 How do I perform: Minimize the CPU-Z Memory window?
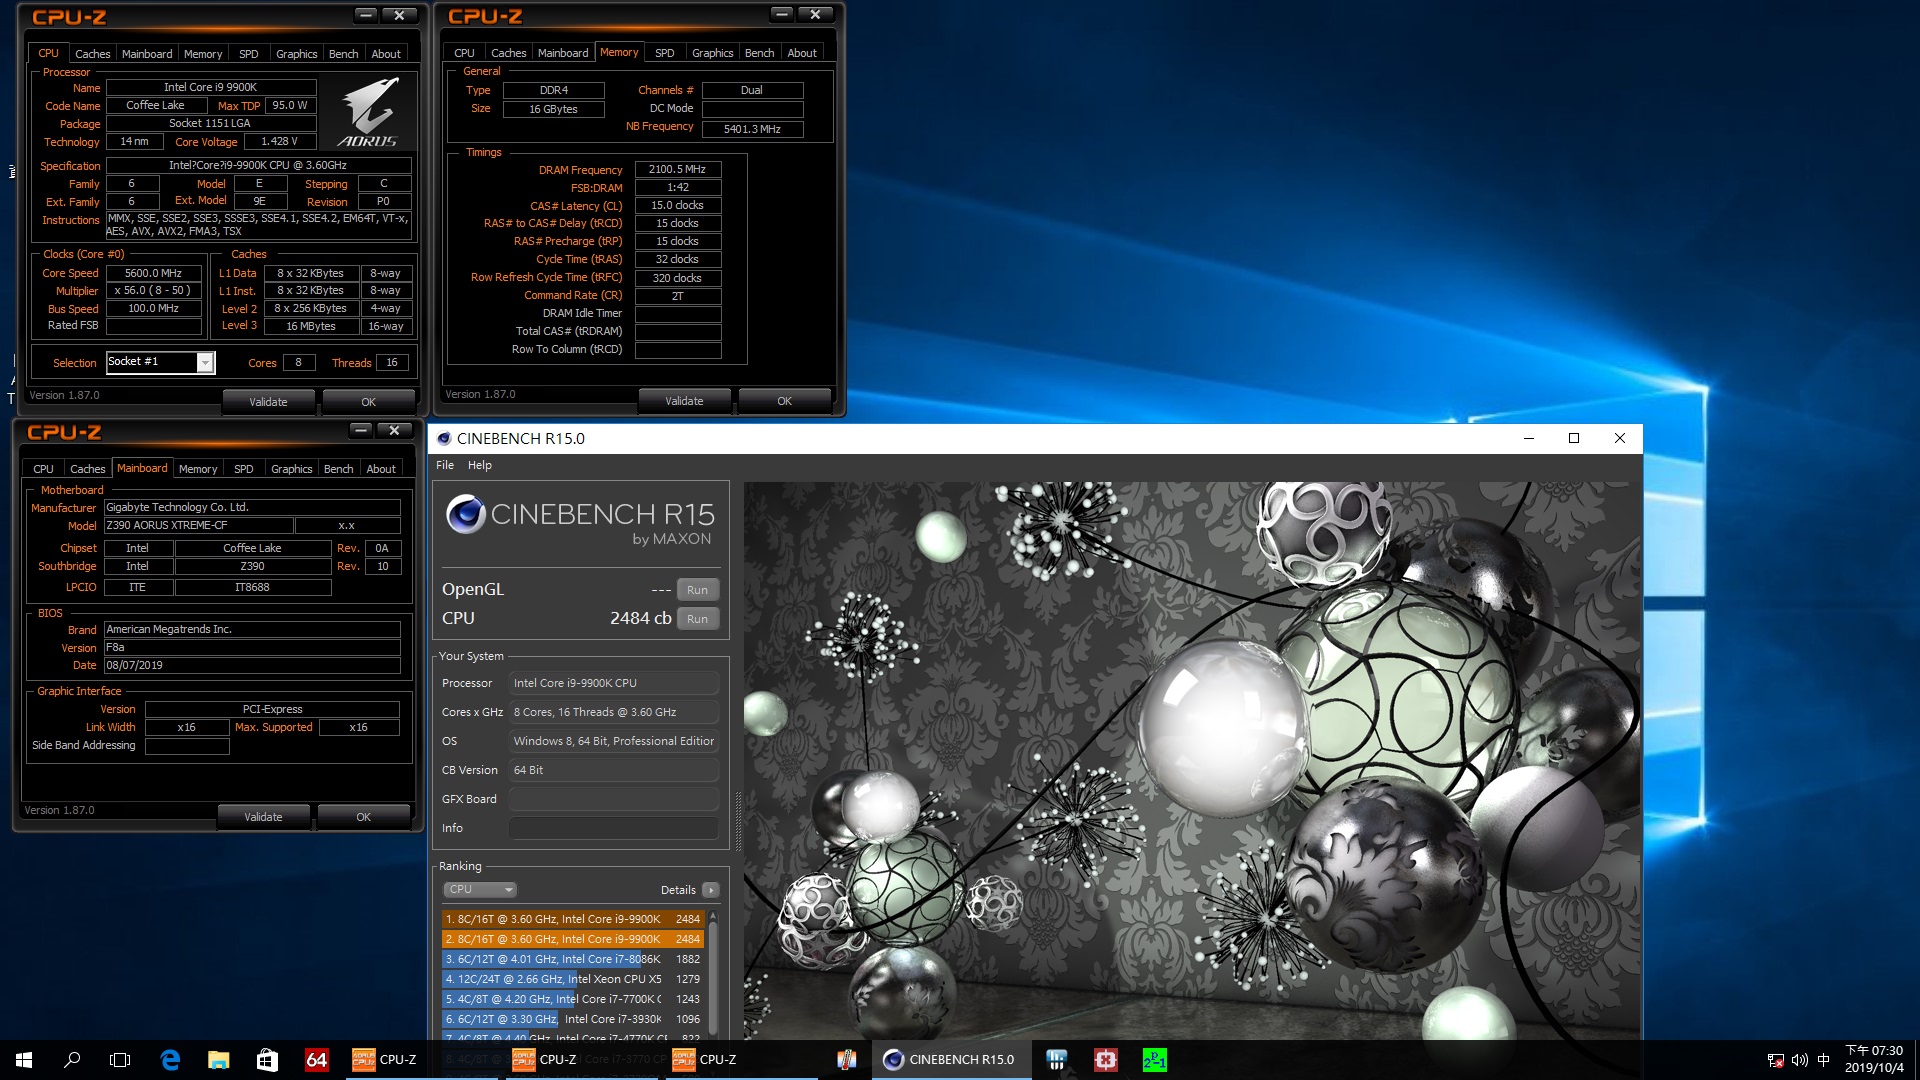coord(782,14)
